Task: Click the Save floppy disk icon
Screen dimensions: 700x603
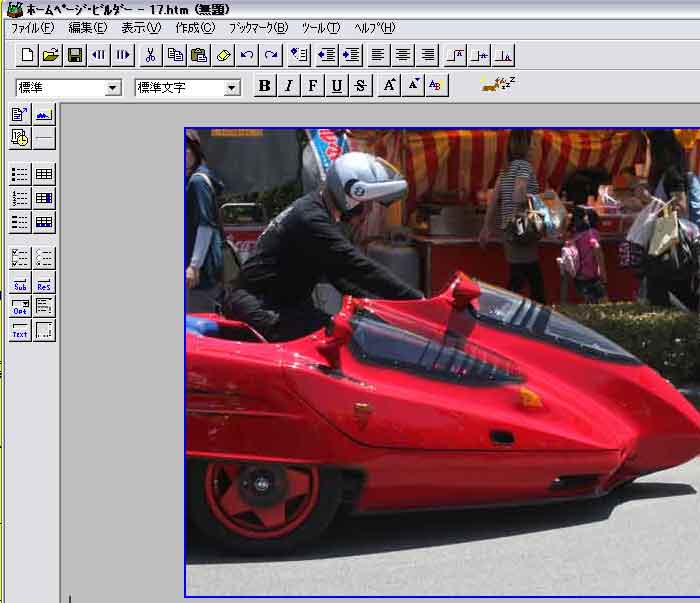Action: pyautogui.click(x=74, y=55)
